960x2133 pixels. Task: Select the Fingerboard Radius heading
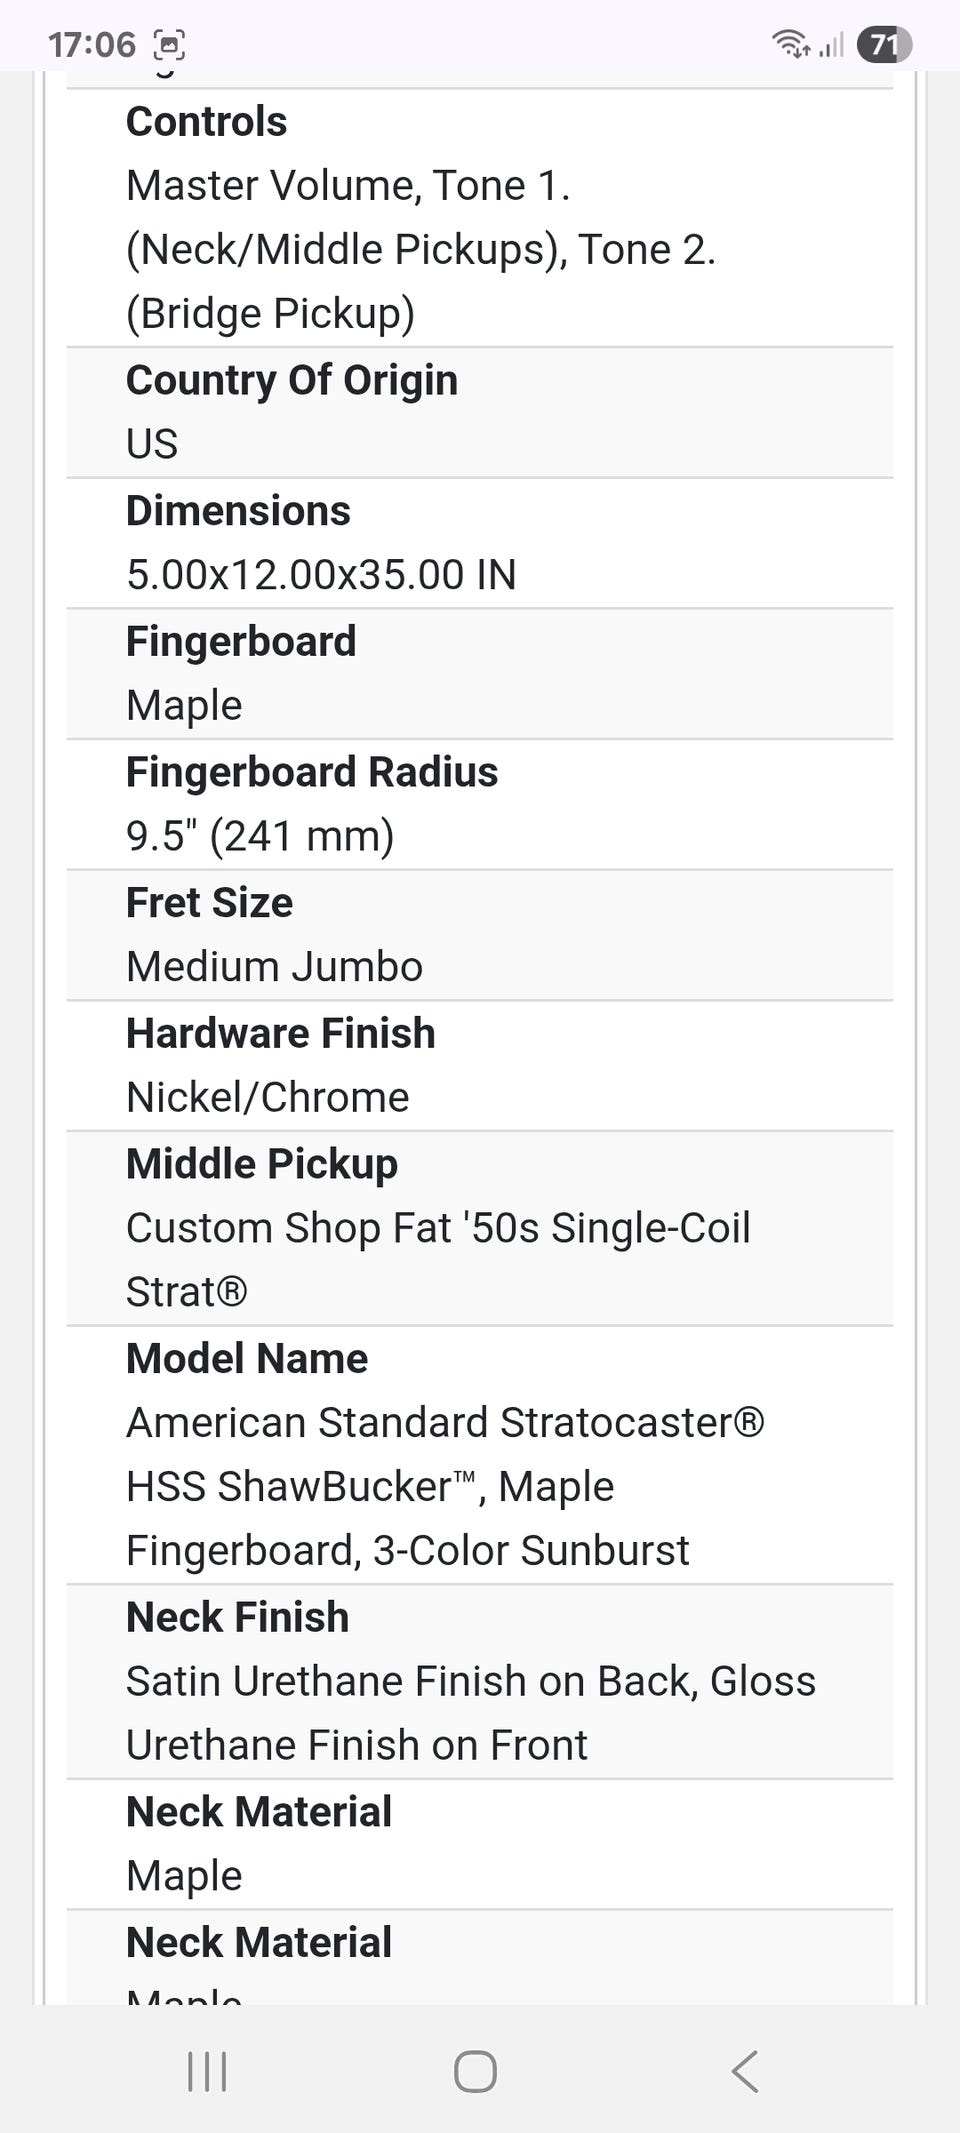coord(312,772)
